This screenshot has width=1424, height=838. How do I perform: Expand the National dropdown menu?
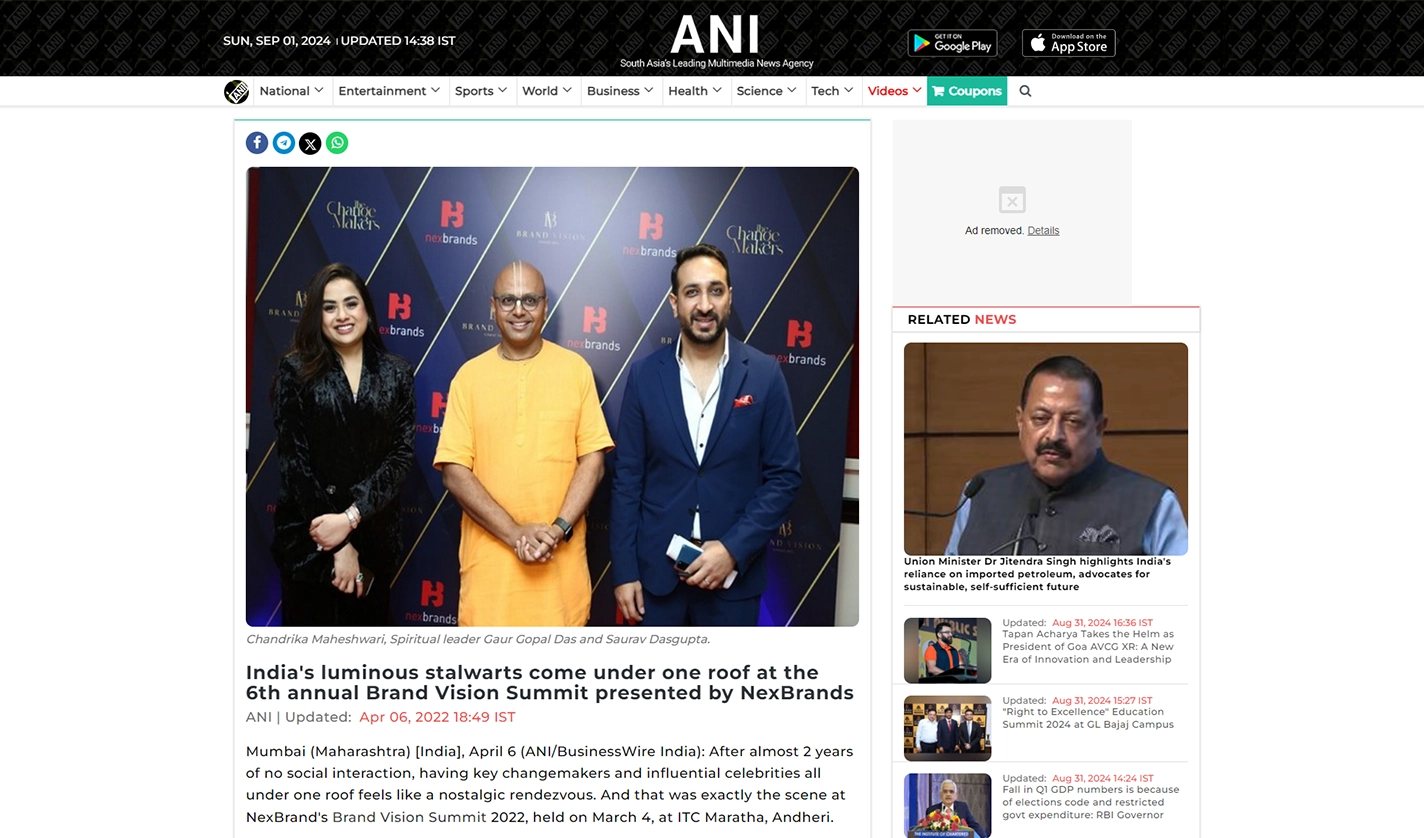click(291, 91)
